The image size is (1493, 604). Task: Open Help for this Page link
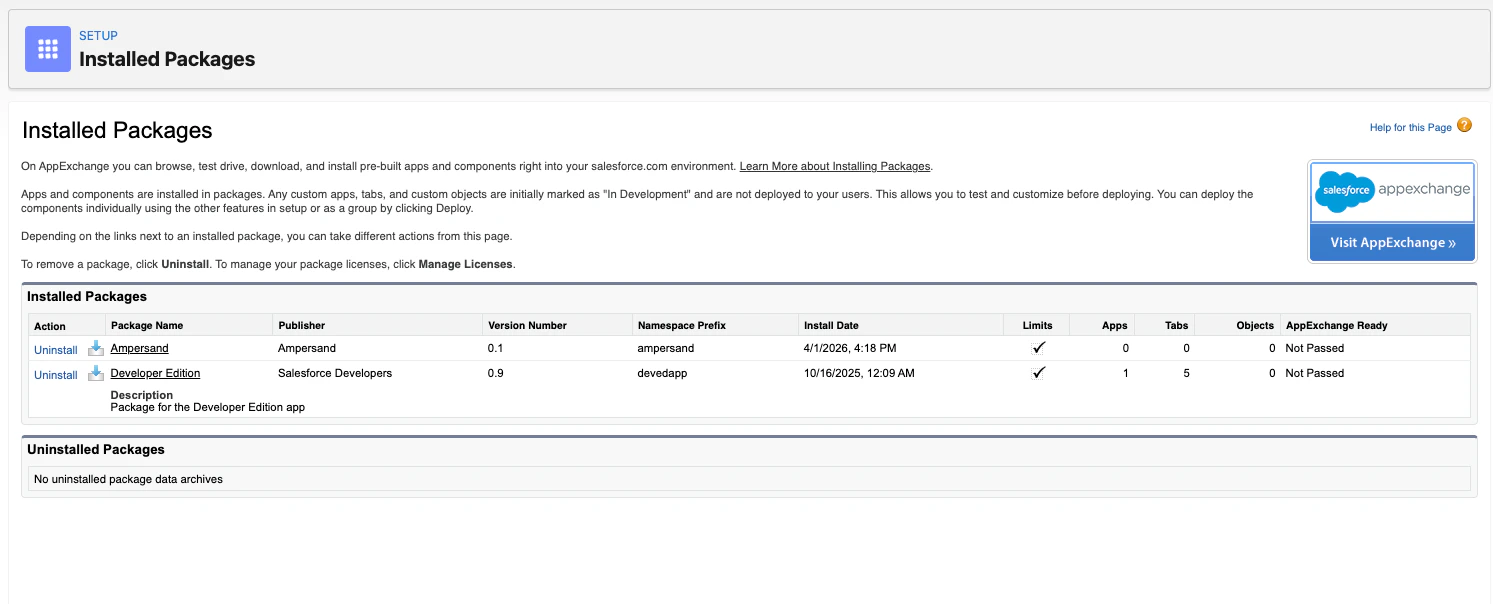click(1410, 127)
